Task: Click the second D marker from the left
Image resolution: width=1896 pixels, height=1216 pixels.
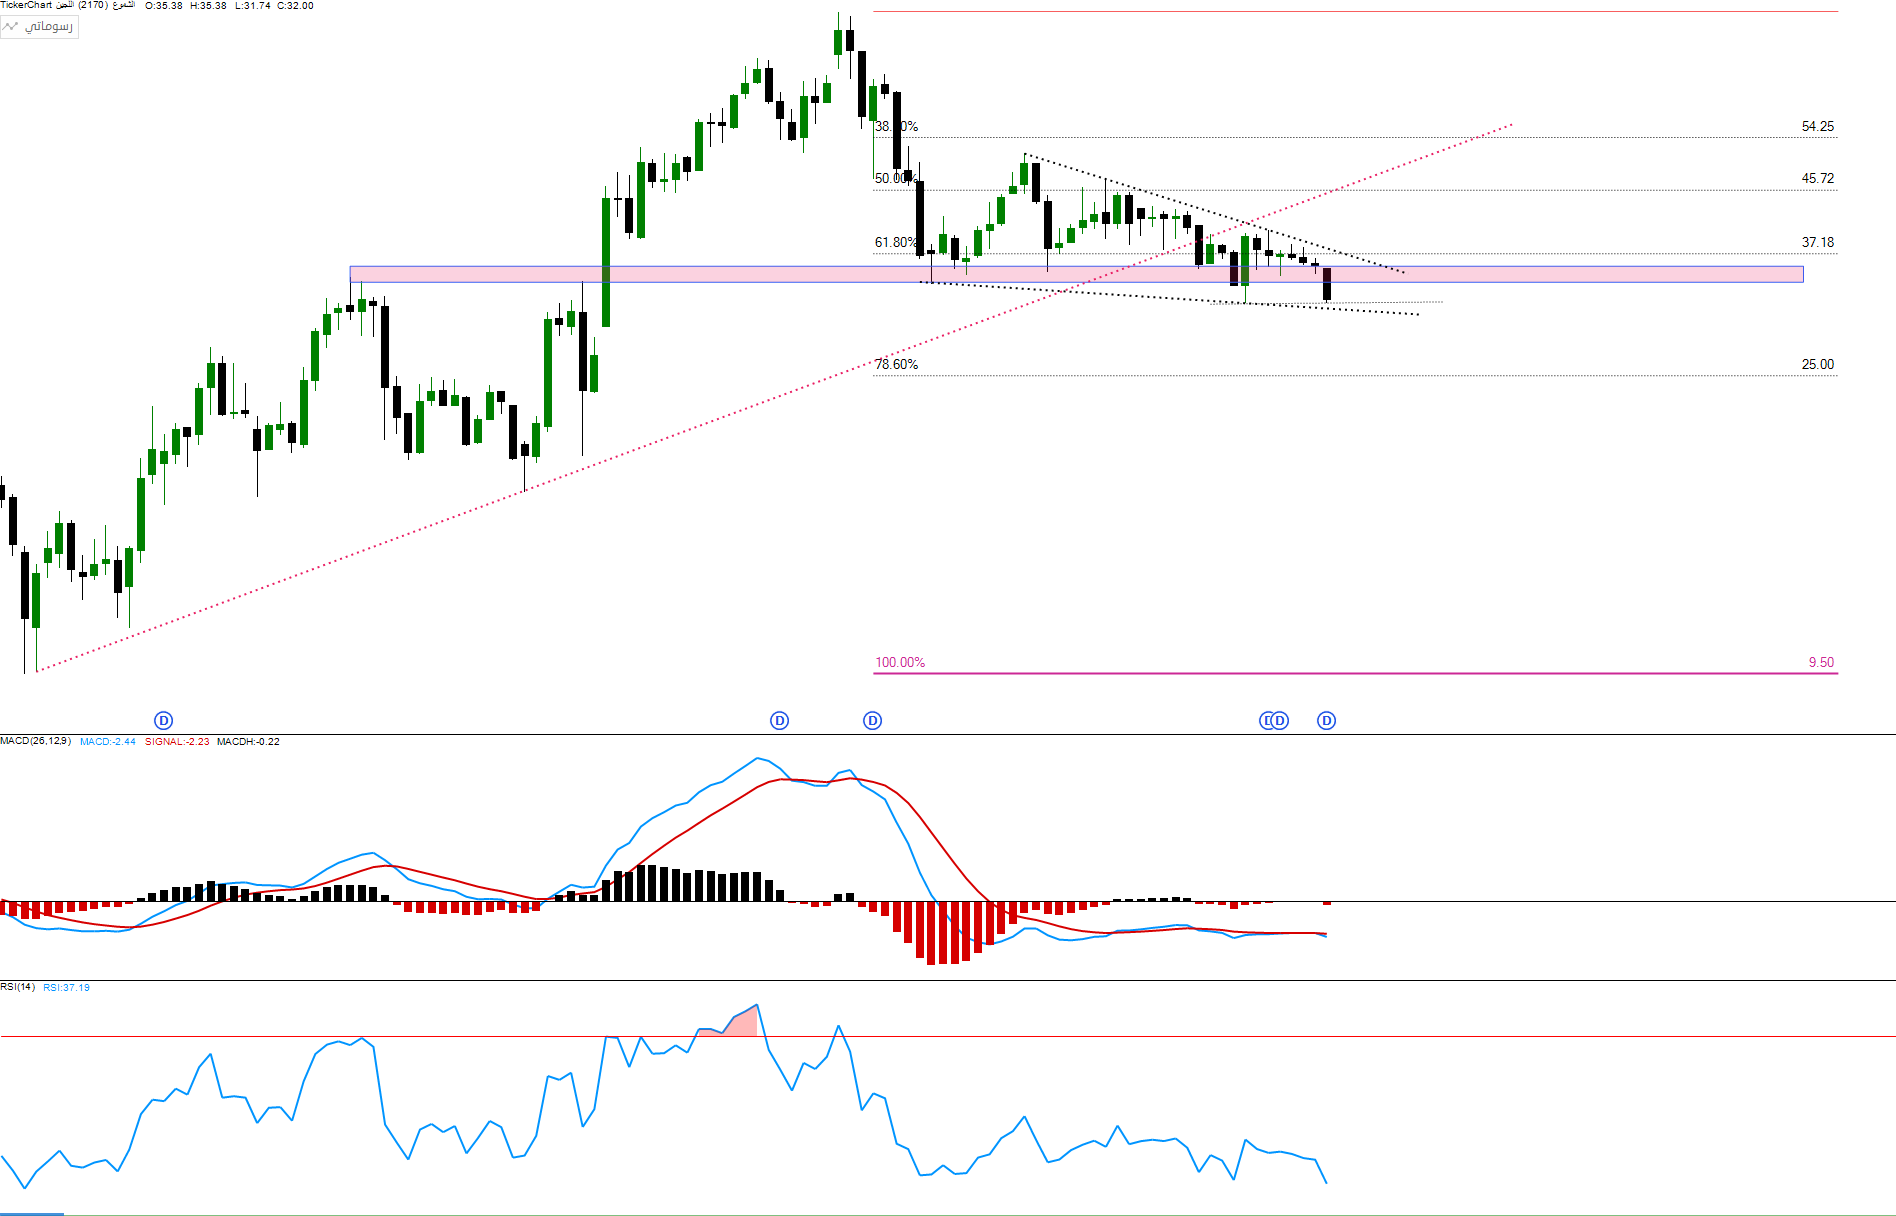Action: (x=779, y=720)
